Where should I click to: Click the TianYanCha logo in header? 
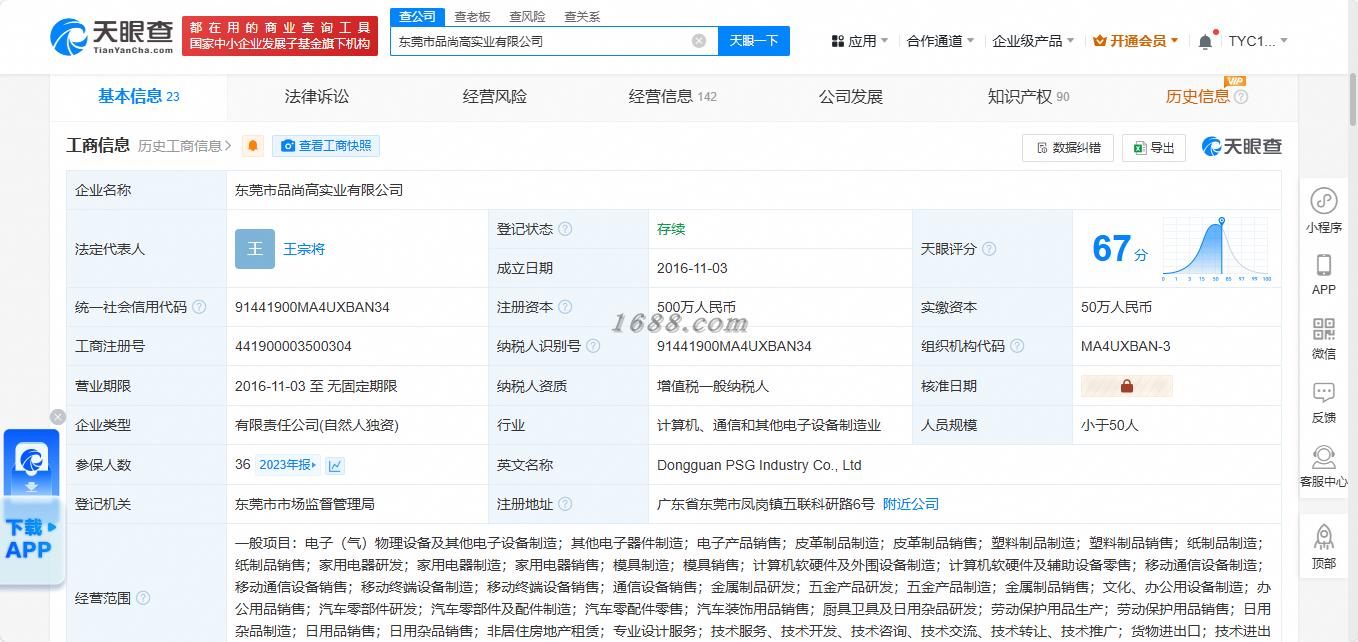pyautogui.click(x=111, y=36)
